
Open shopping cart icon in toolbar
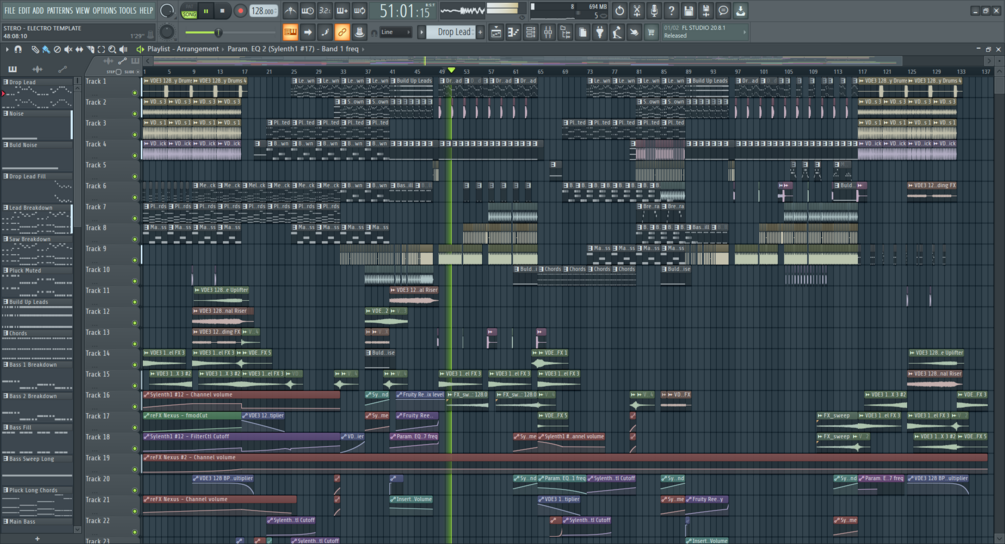[651, 32]
